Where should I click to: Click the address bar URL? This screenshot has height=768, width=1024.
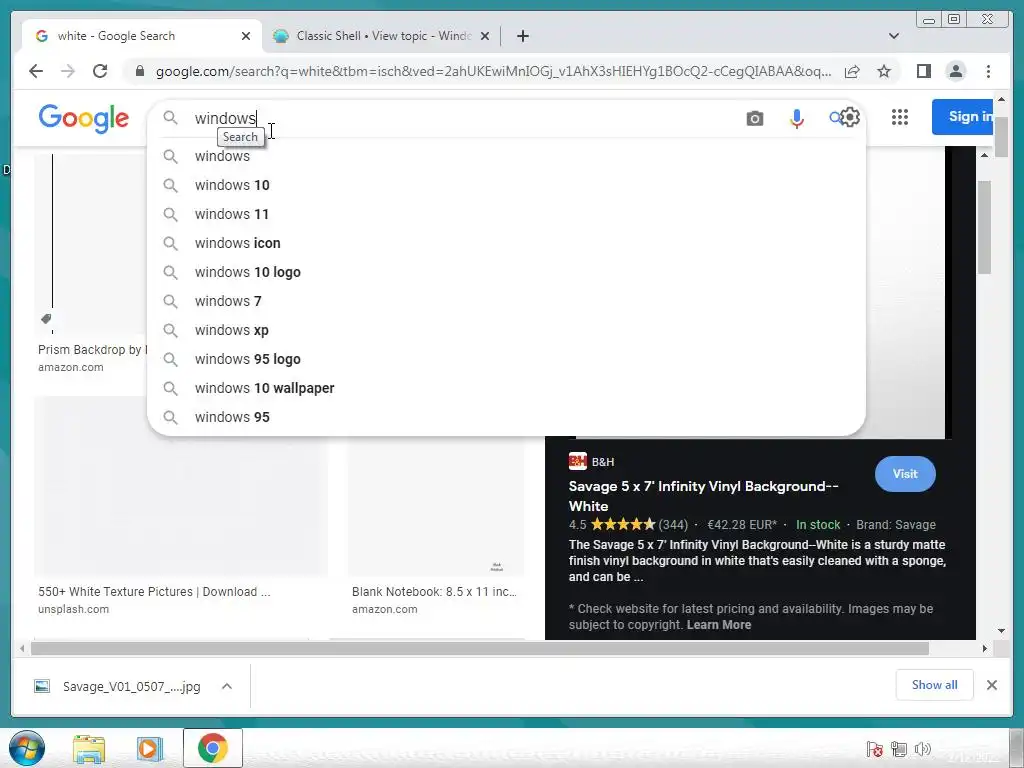click(x=493, y=71)
